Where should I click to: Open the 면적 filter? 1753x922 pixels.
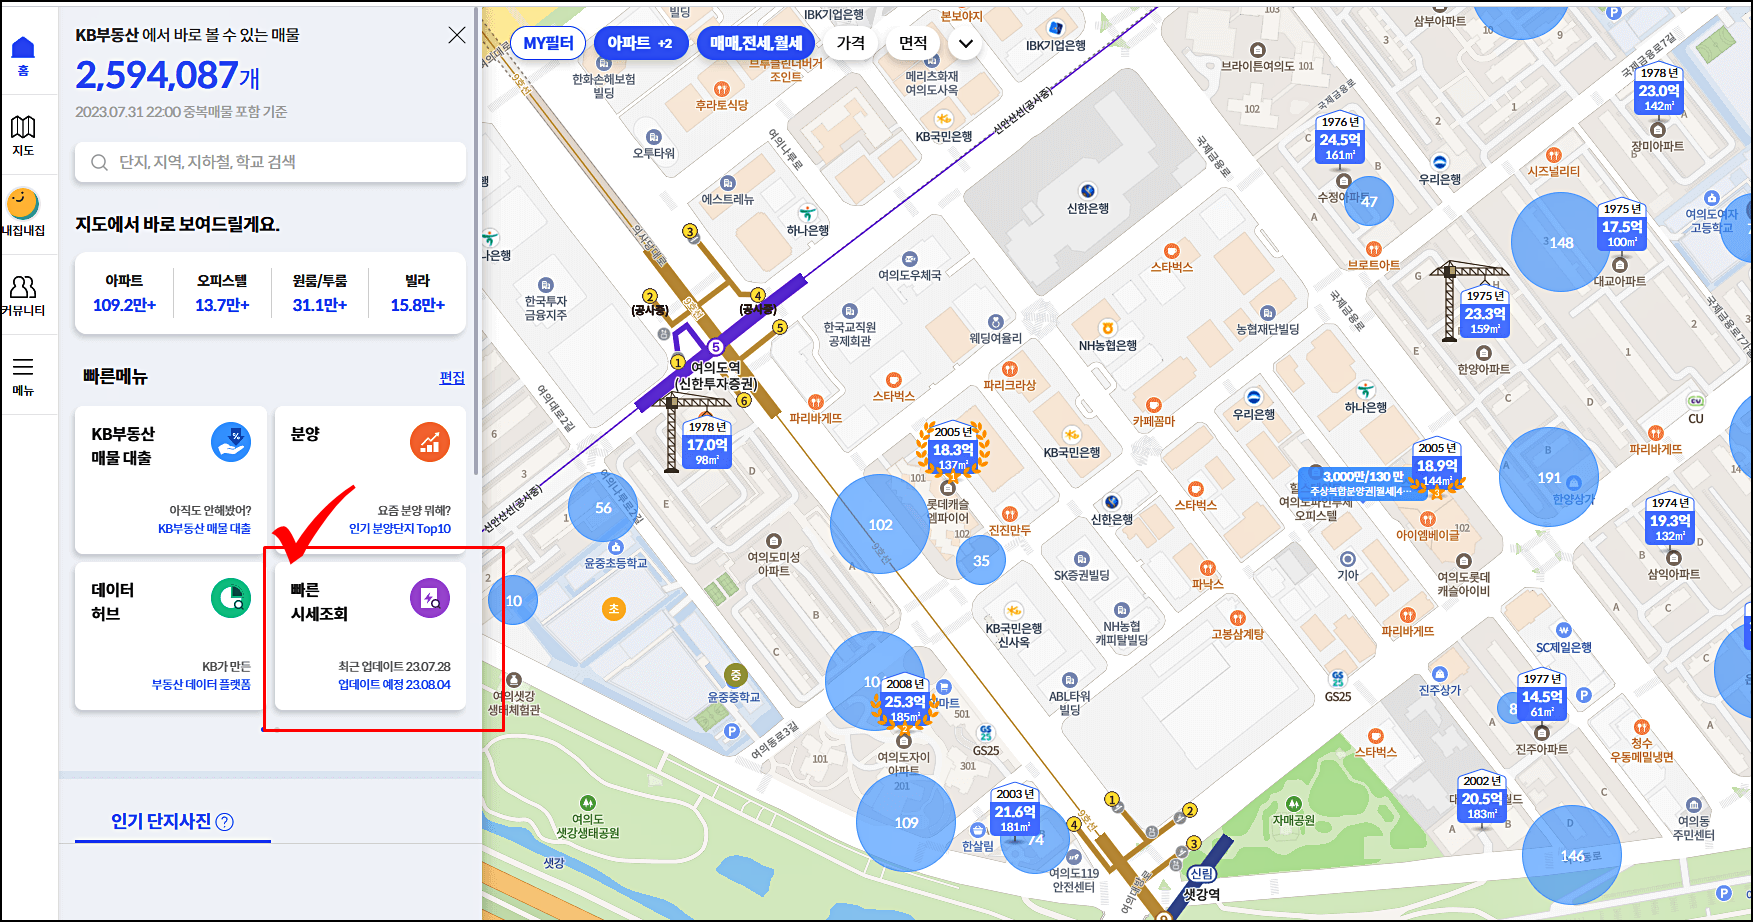tap(913, 43)
